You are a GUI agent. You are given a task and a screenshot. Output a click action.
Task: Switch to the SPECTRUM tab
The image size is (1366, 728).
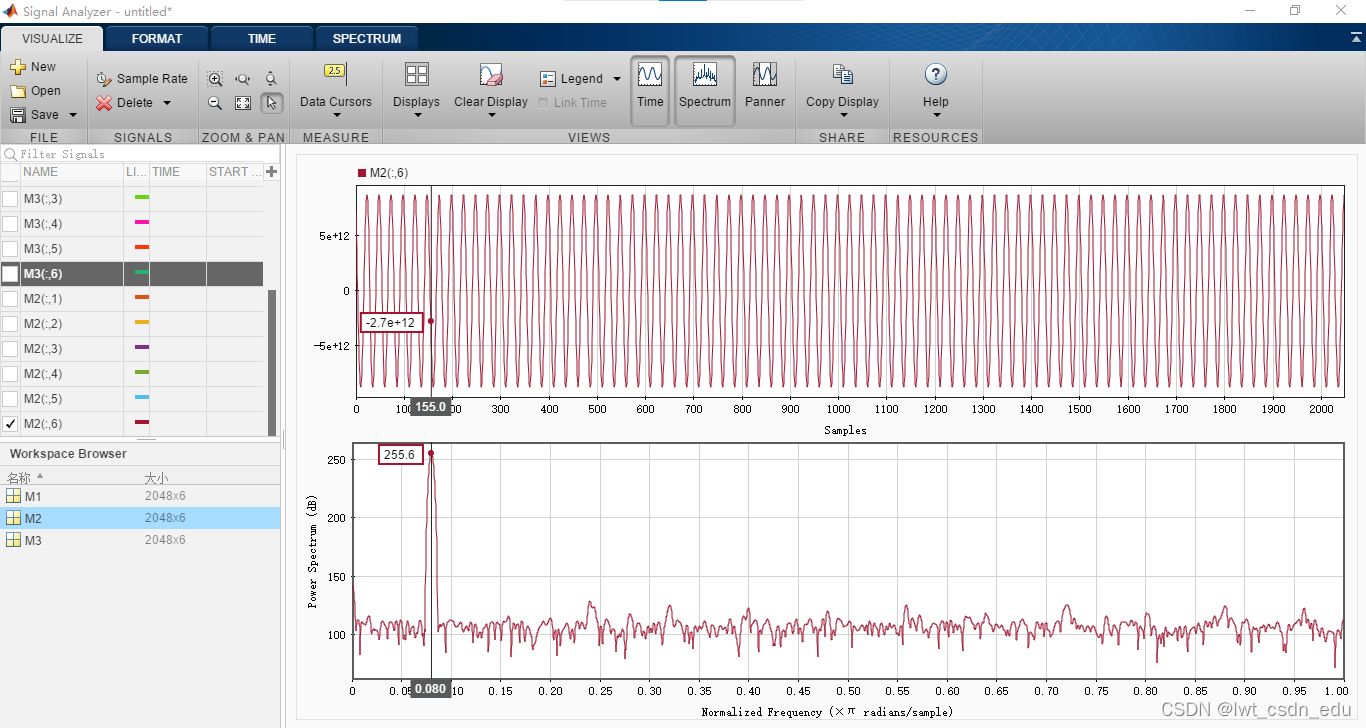367,39
